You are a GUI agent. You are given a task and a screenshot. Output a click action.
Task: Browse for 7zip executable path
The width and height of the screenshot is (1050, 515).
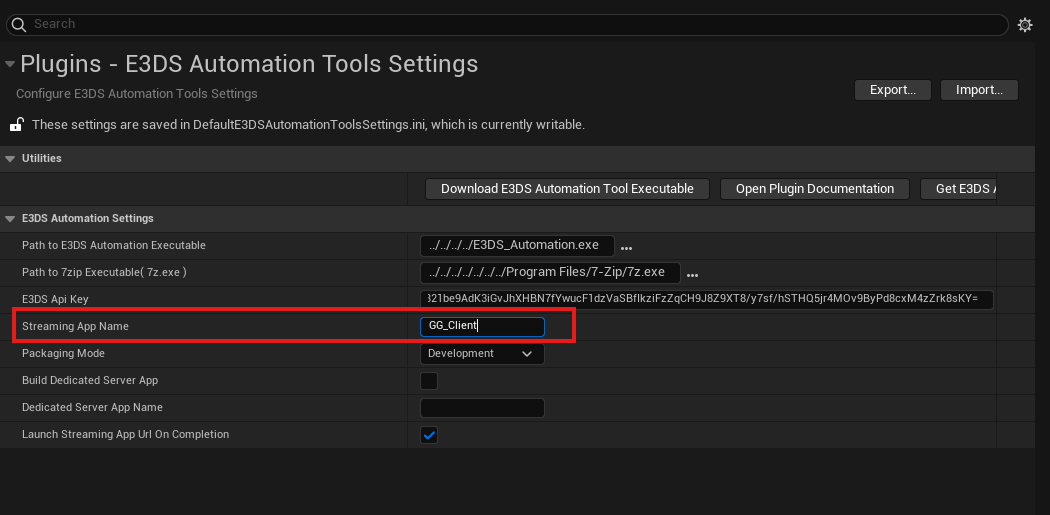coord(692,274)
